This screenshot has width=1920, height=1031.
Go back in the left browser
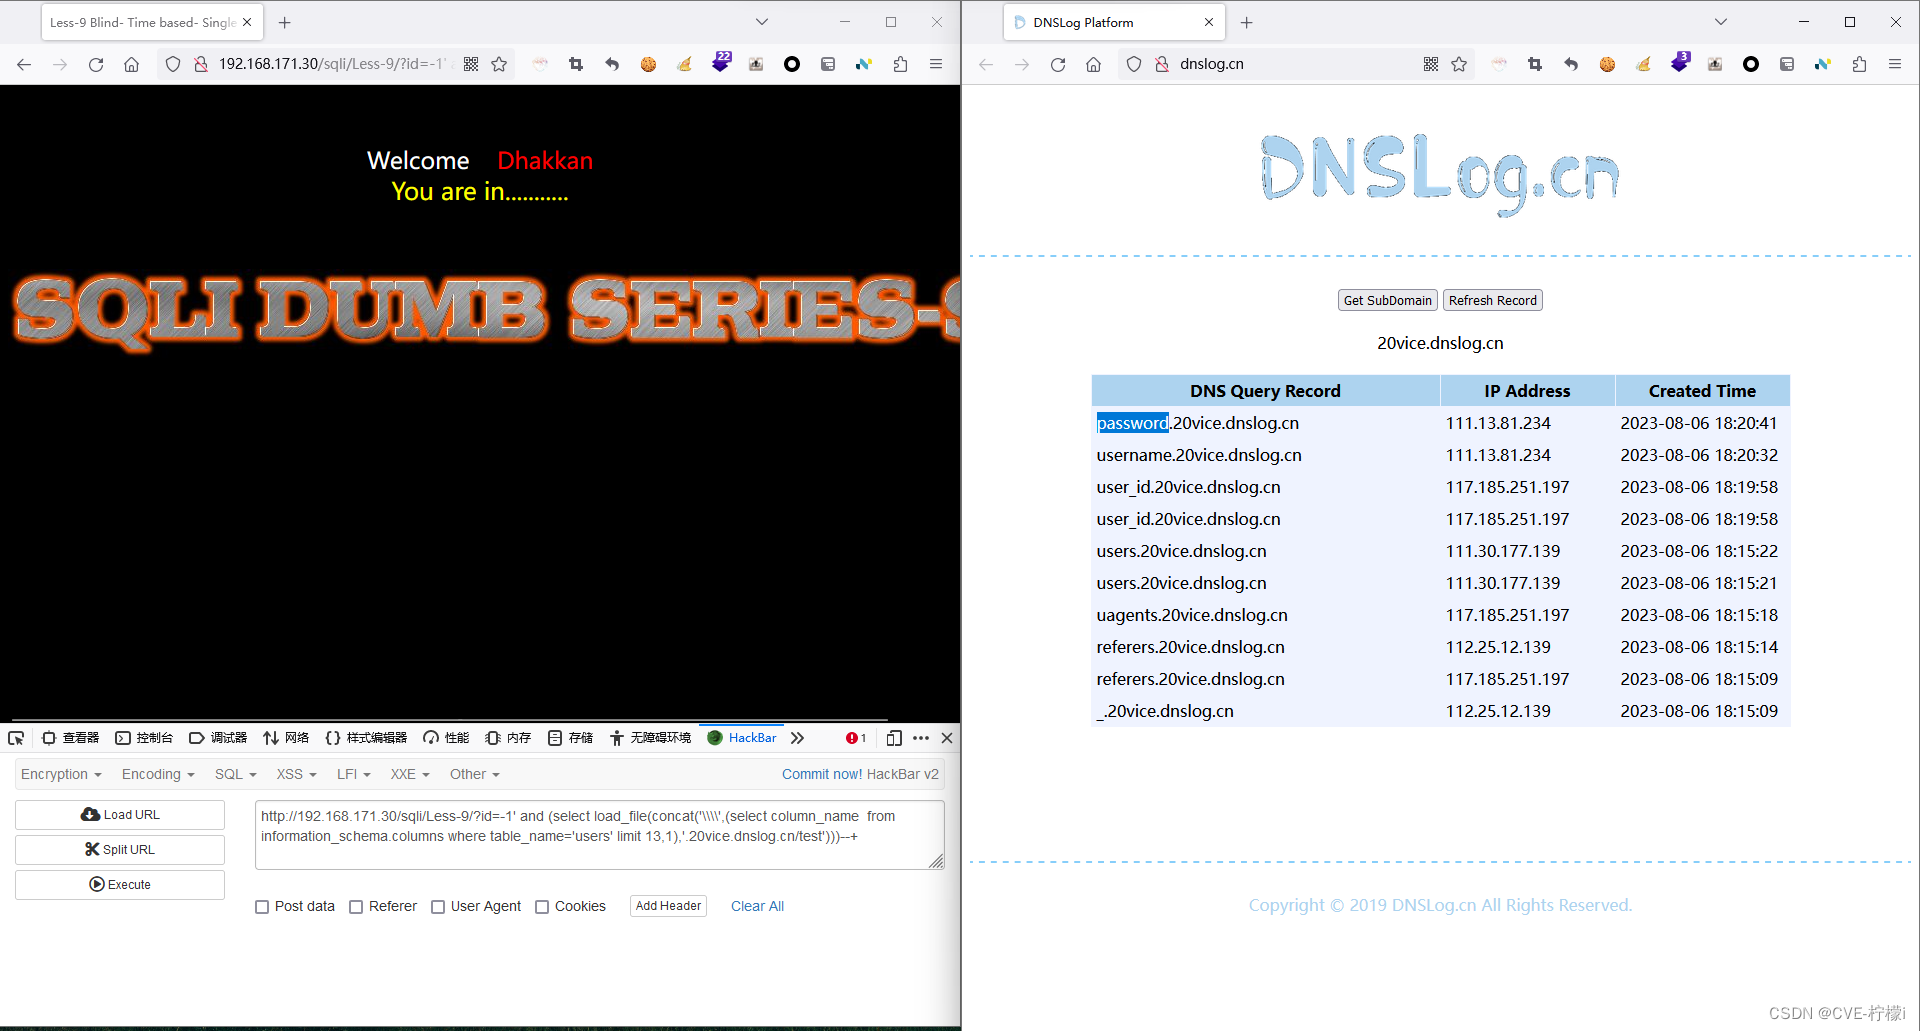click(x=24, y=64)
